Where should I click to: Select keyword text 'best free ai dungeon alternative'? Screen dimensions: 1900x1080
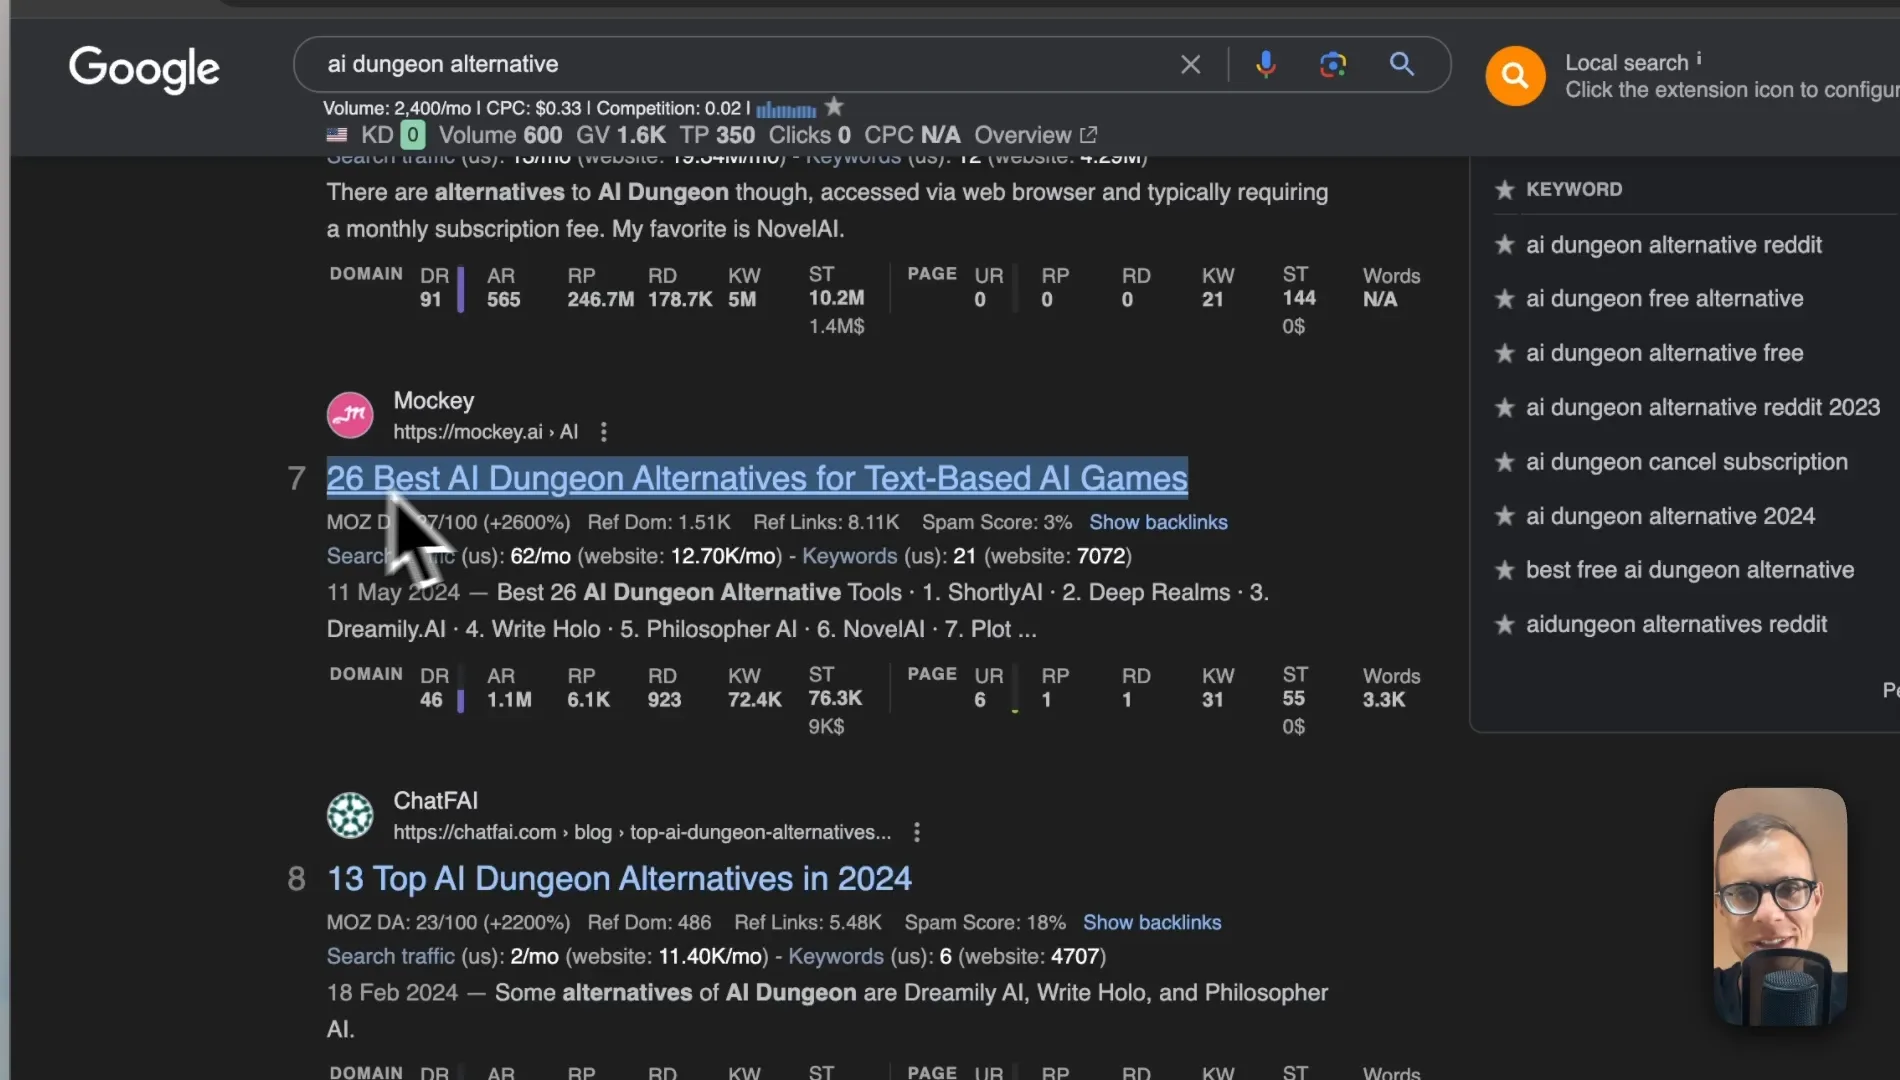click(1690, 570)
